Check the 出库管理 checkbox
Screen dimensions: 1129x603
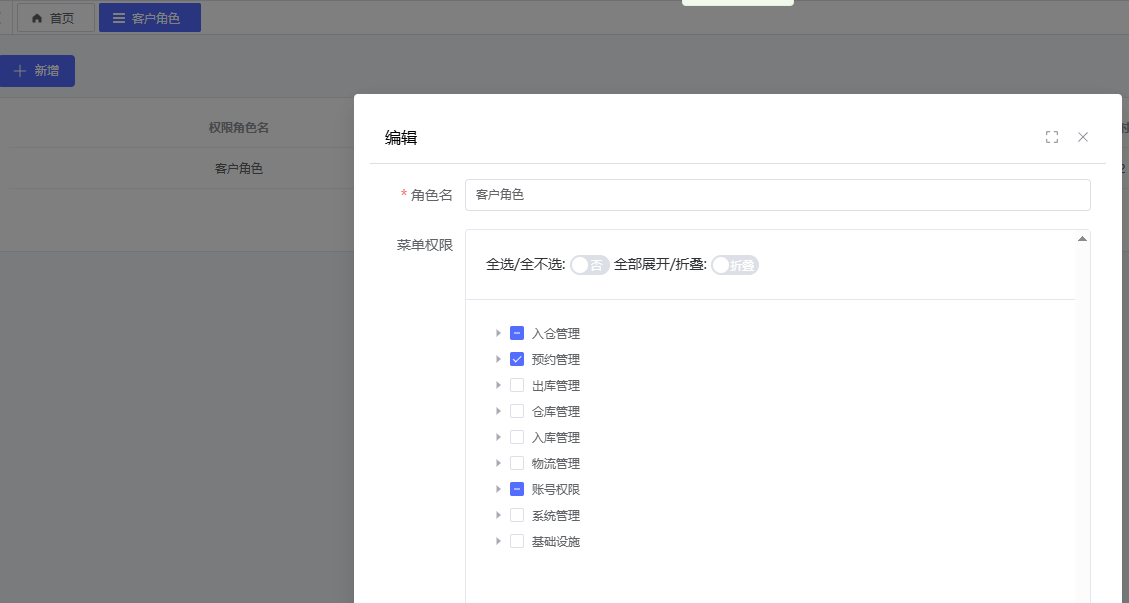point(517,385)
